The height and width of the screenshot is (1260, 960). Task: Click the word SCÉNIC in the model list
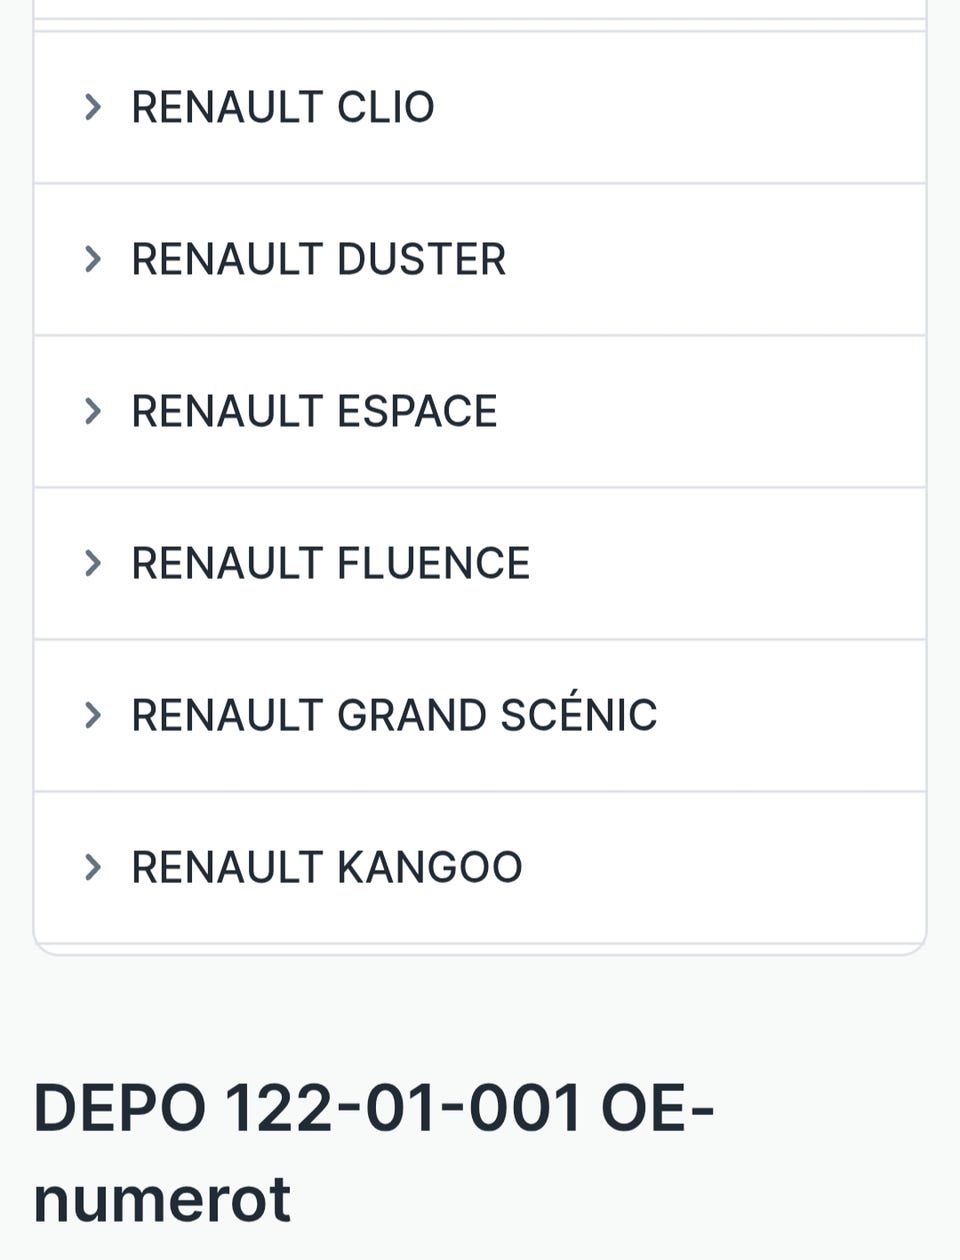[578, 715]
